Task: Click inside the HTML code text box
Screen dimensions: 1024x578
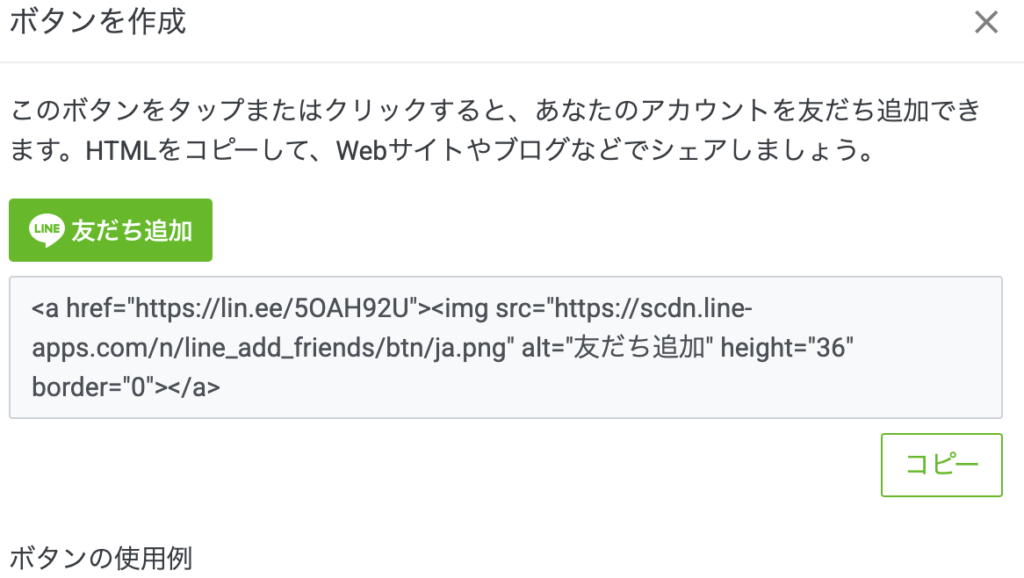Action: click(x=505, y=347)
